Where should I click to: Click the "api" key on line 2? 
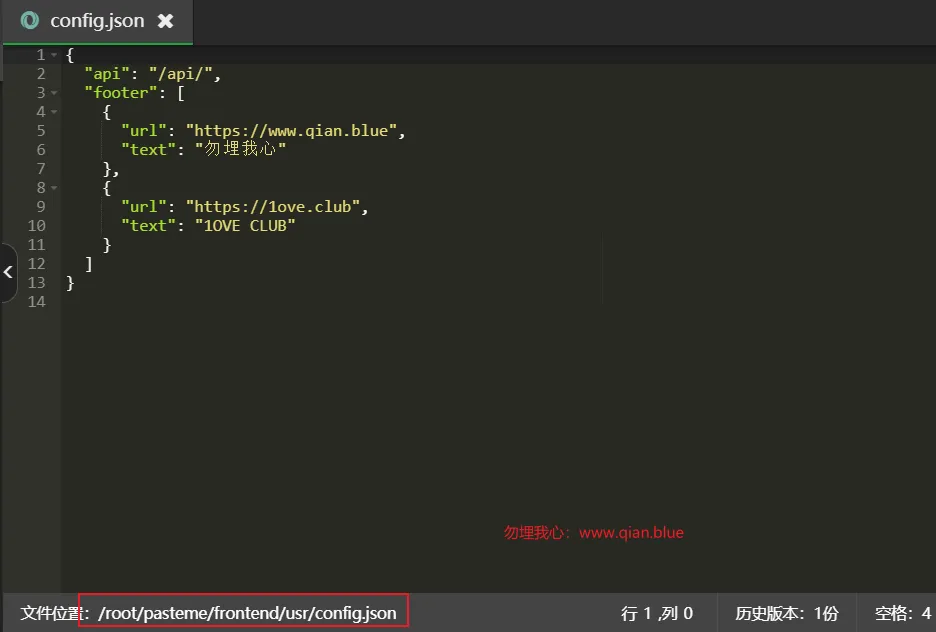pos(107,74)
